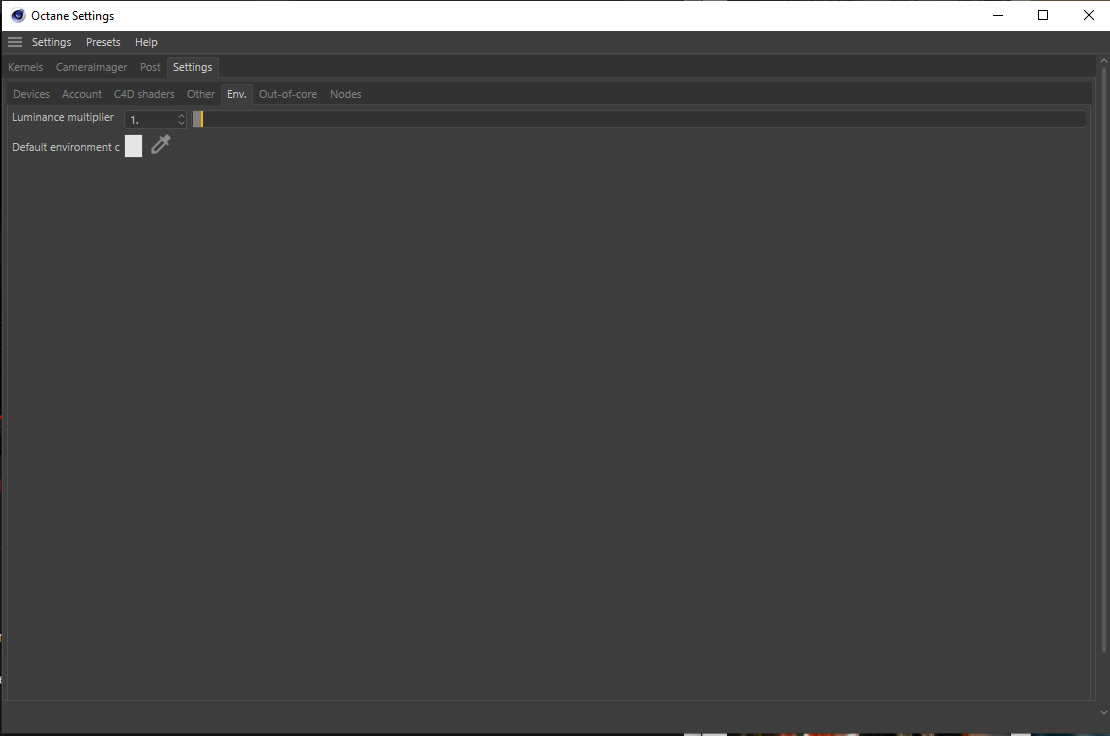Open the Out-of-core sub-tab
The height and width of the screenshot is (736, 1110).
(288, 94)
